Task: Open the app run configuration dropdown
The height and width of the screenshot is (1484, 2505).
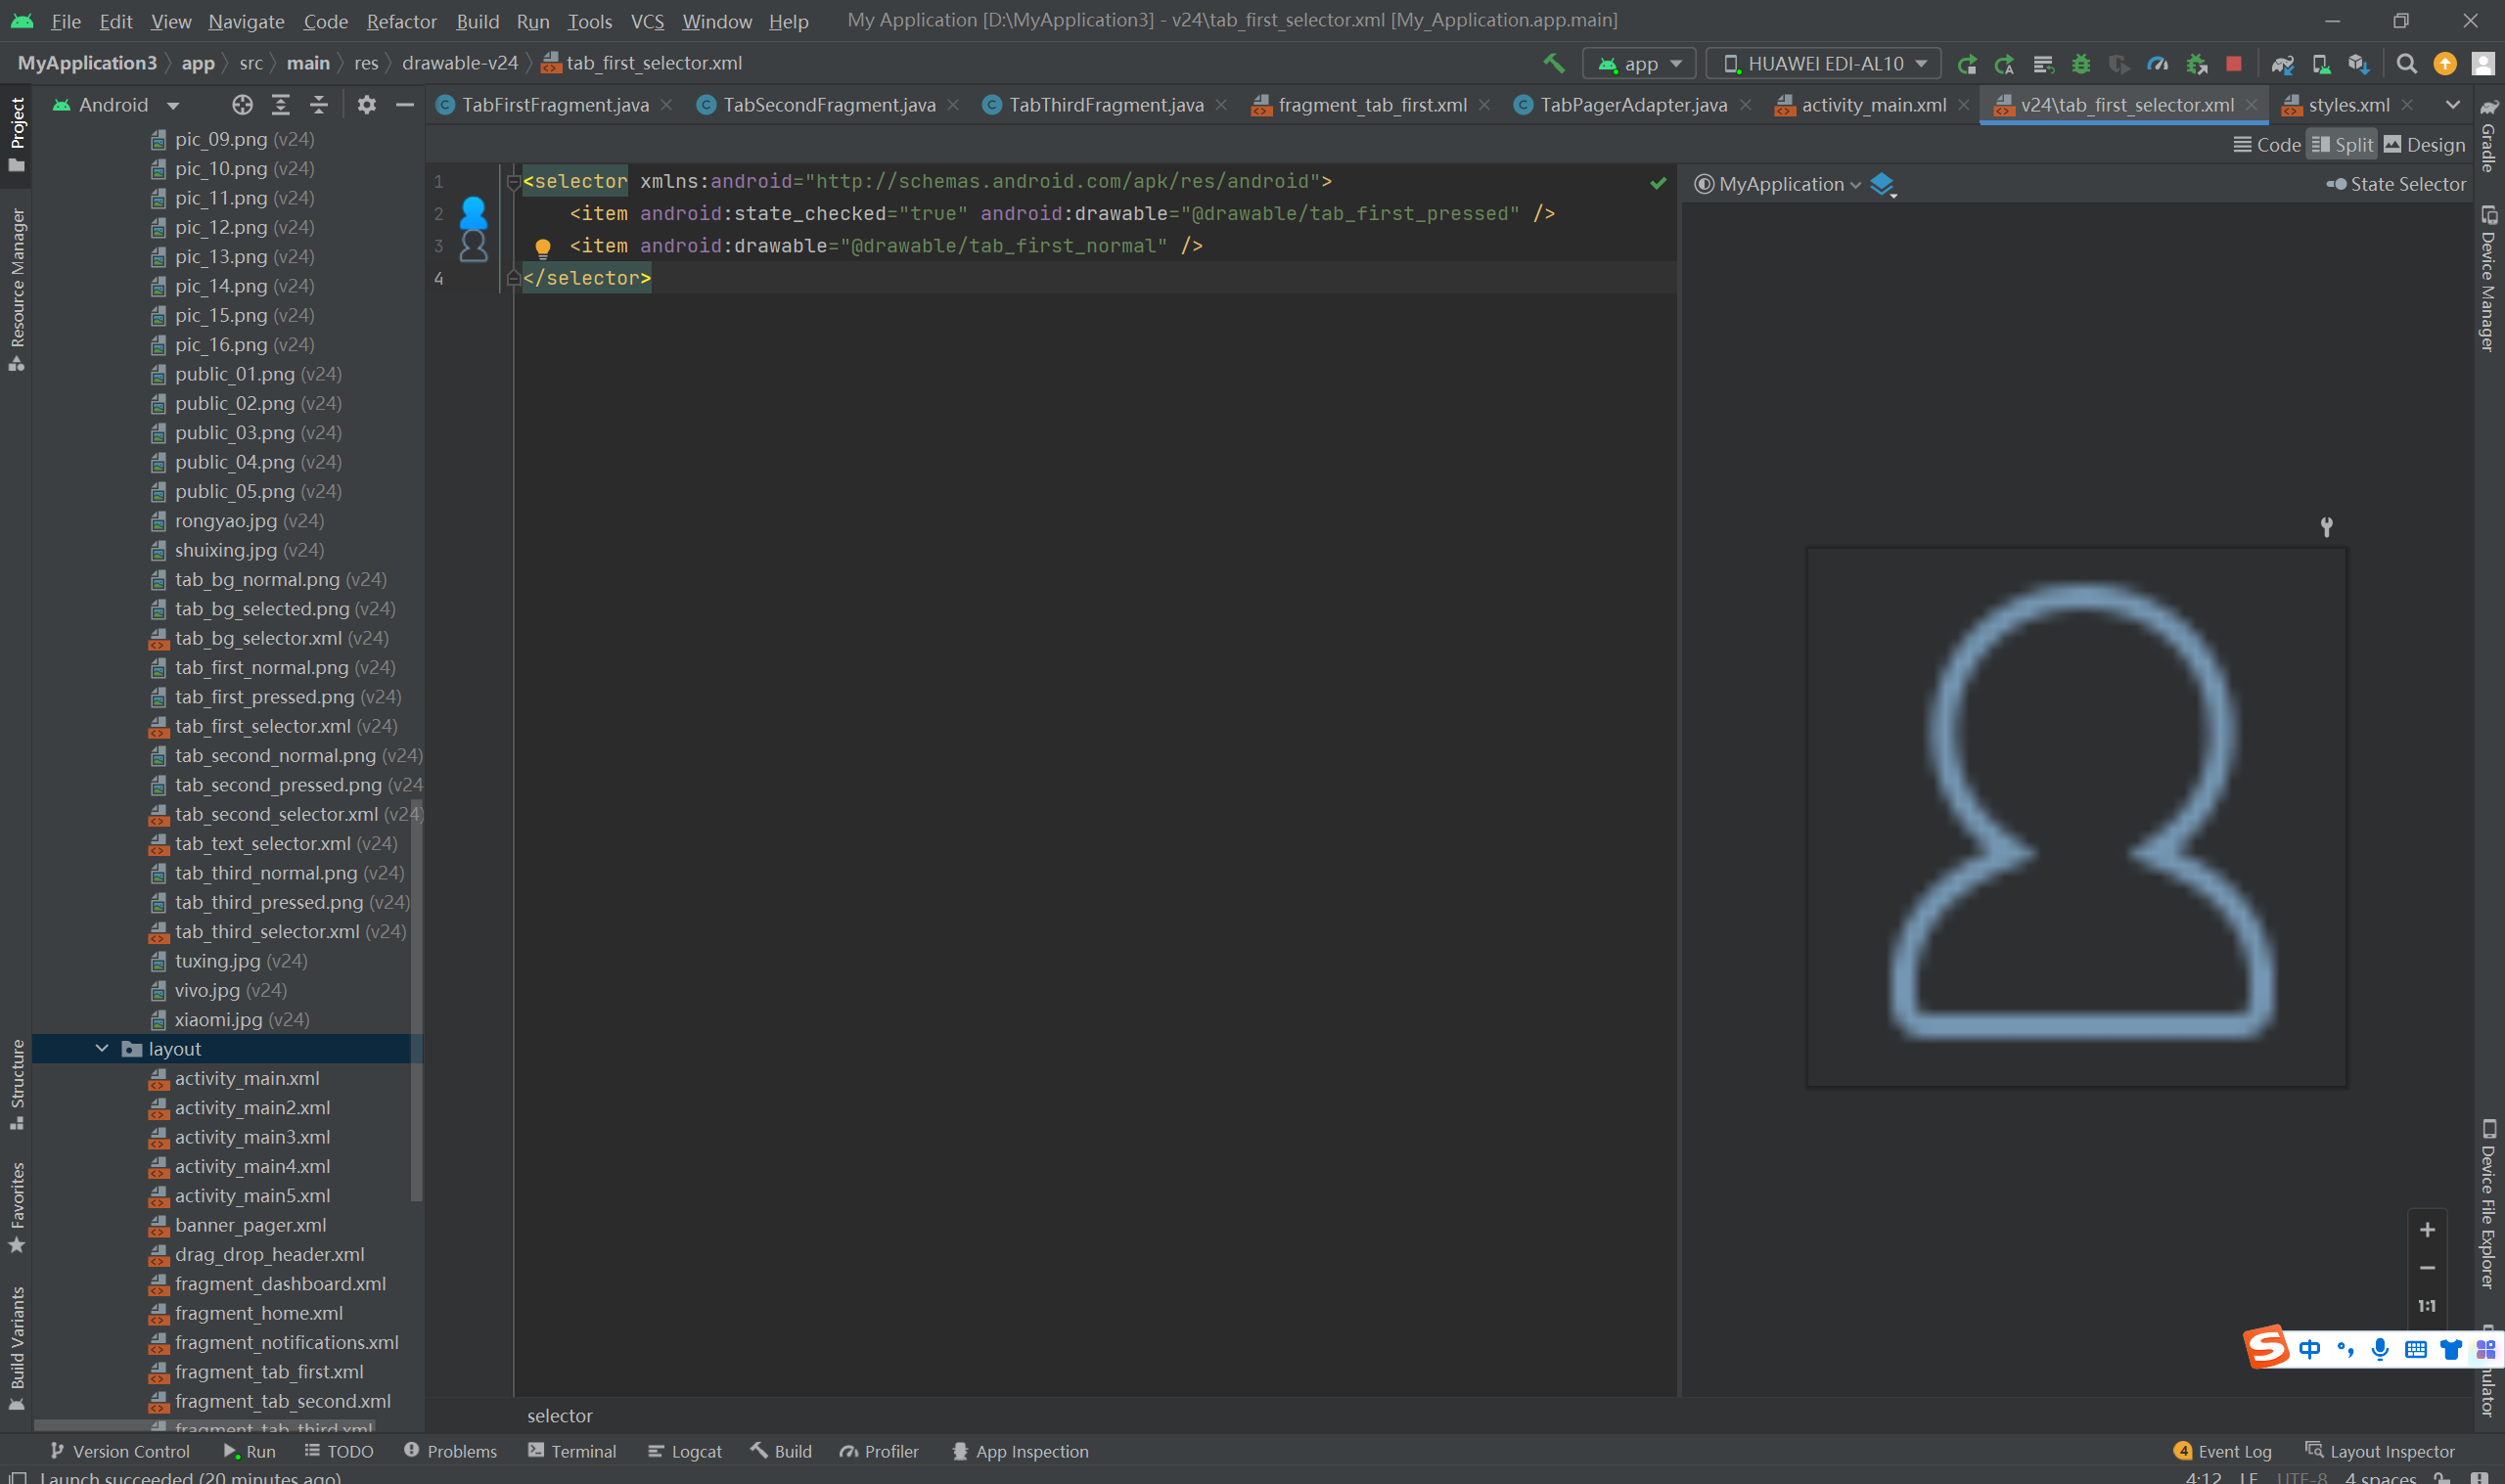Action: (1640, 63)
